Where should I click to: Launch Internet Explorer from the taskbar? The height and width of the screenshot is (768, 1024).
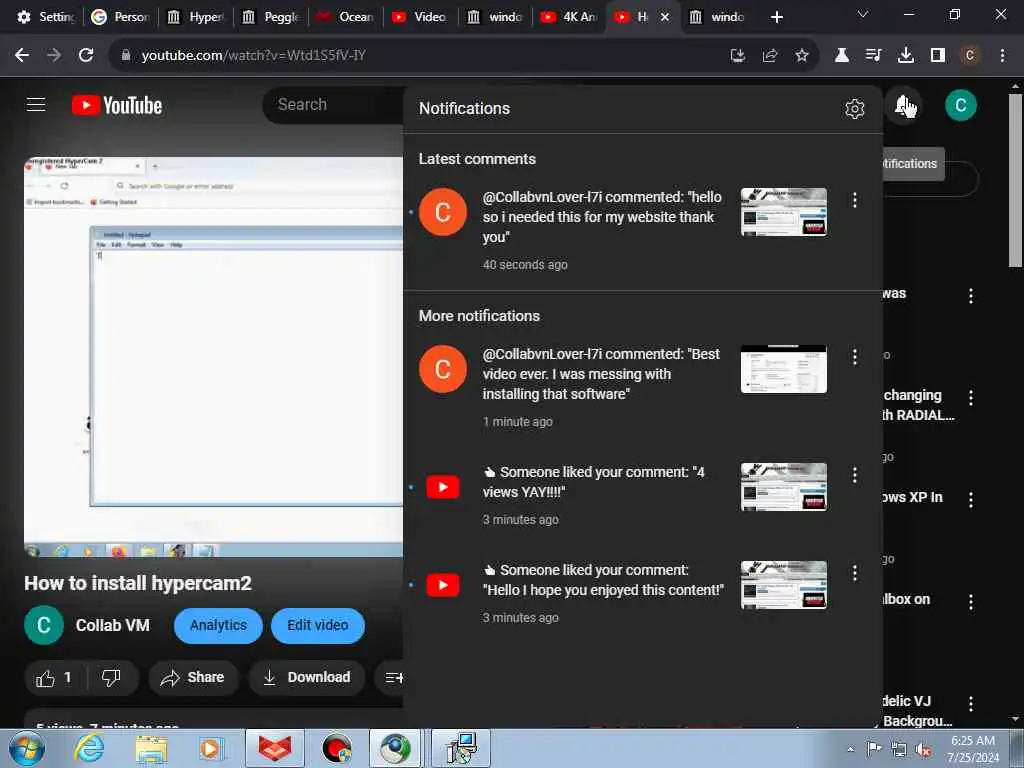point(89,748)
